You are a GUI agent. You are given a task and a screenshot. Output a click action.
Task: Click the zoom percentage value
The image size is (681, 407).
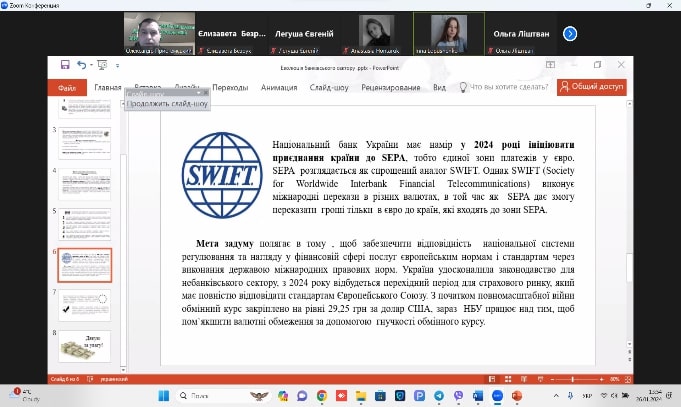tap(614, 379)
